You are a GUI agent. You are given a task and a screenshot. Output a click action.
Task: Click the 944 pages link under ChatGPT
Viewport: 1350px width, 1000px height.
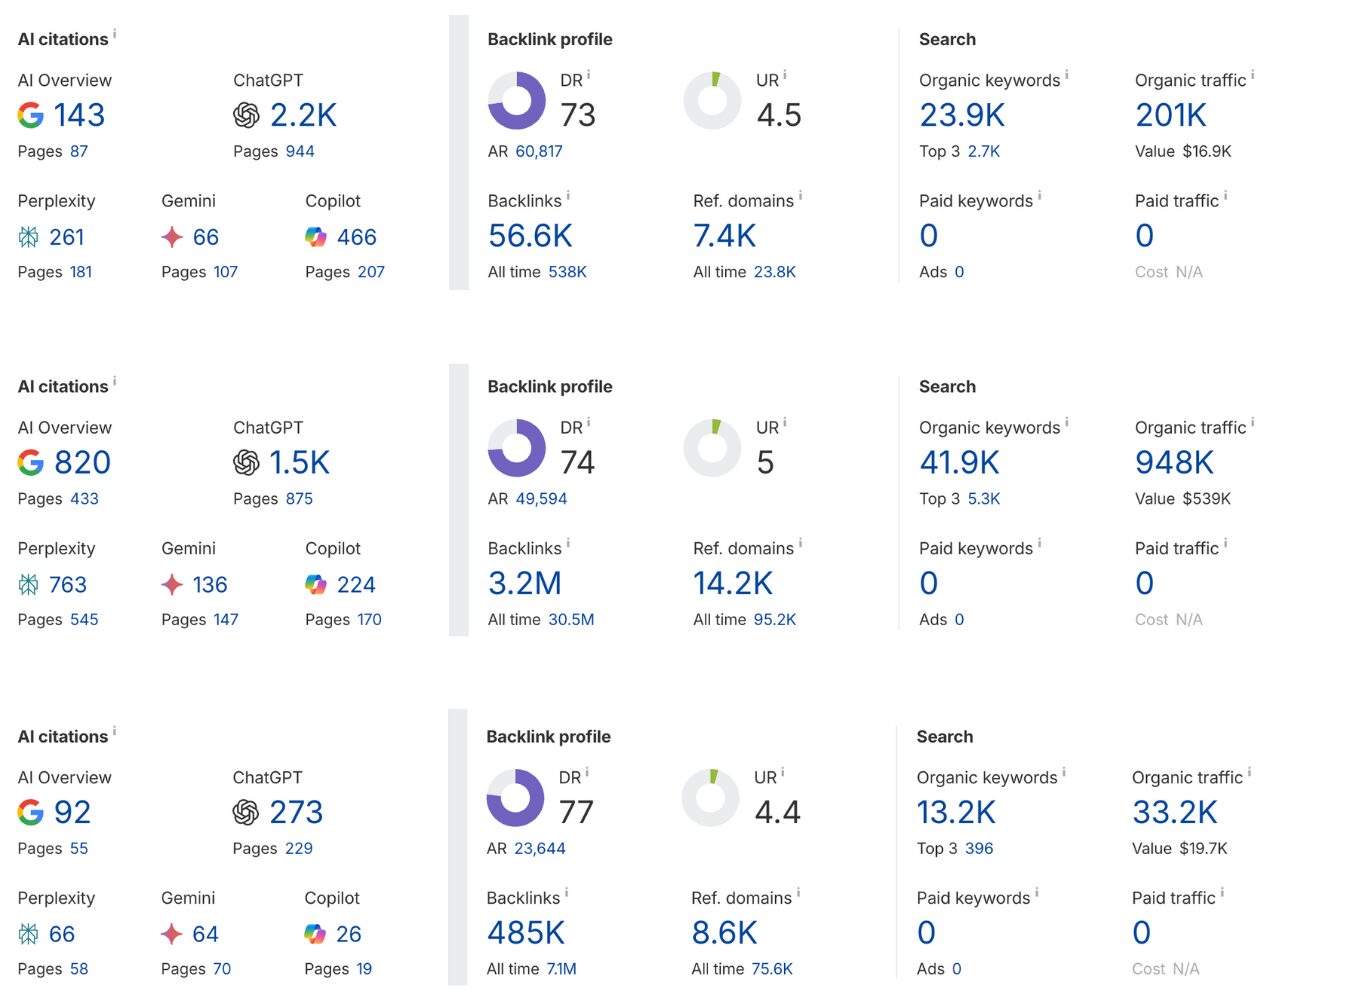pos(297,151)
